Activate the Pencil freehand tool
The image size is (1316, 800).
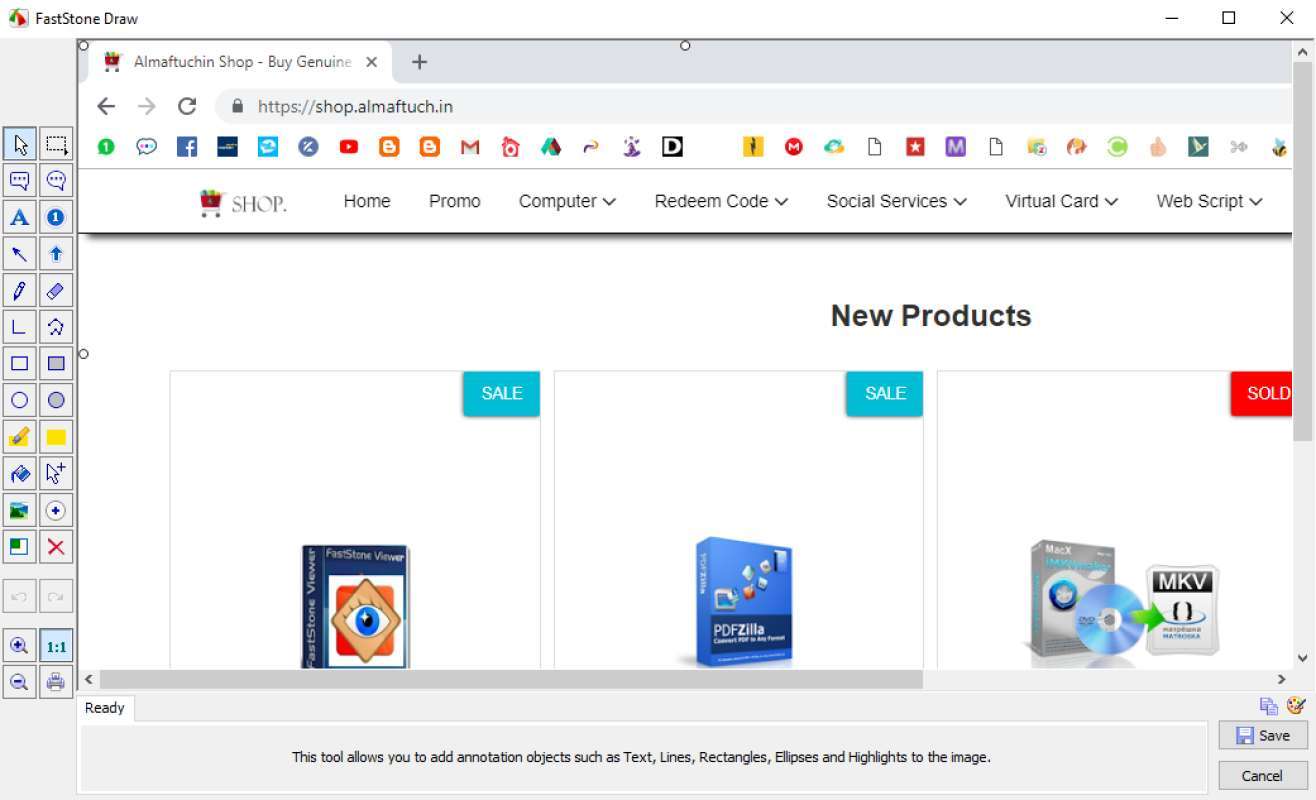19,290
